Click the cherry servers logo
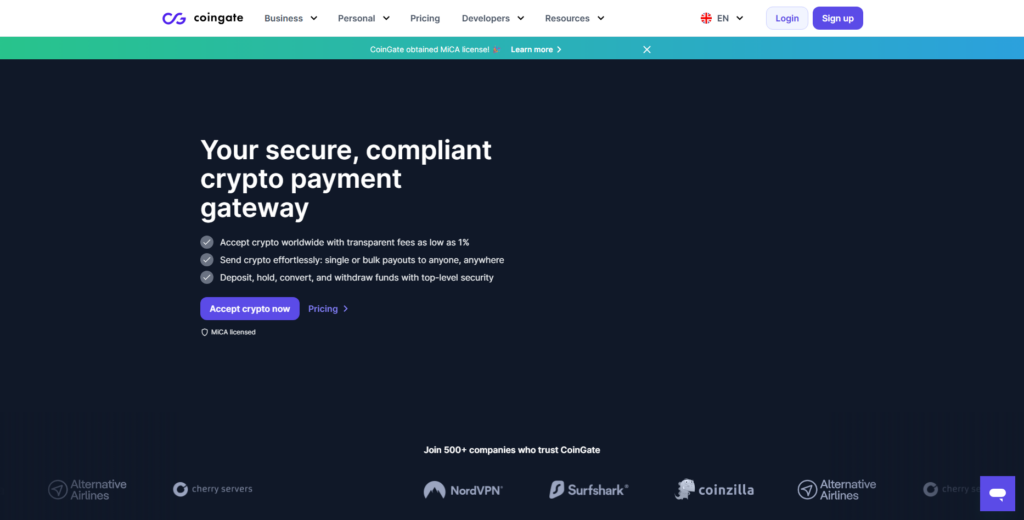Screen dimensions: 1024x520 (212, 489)
